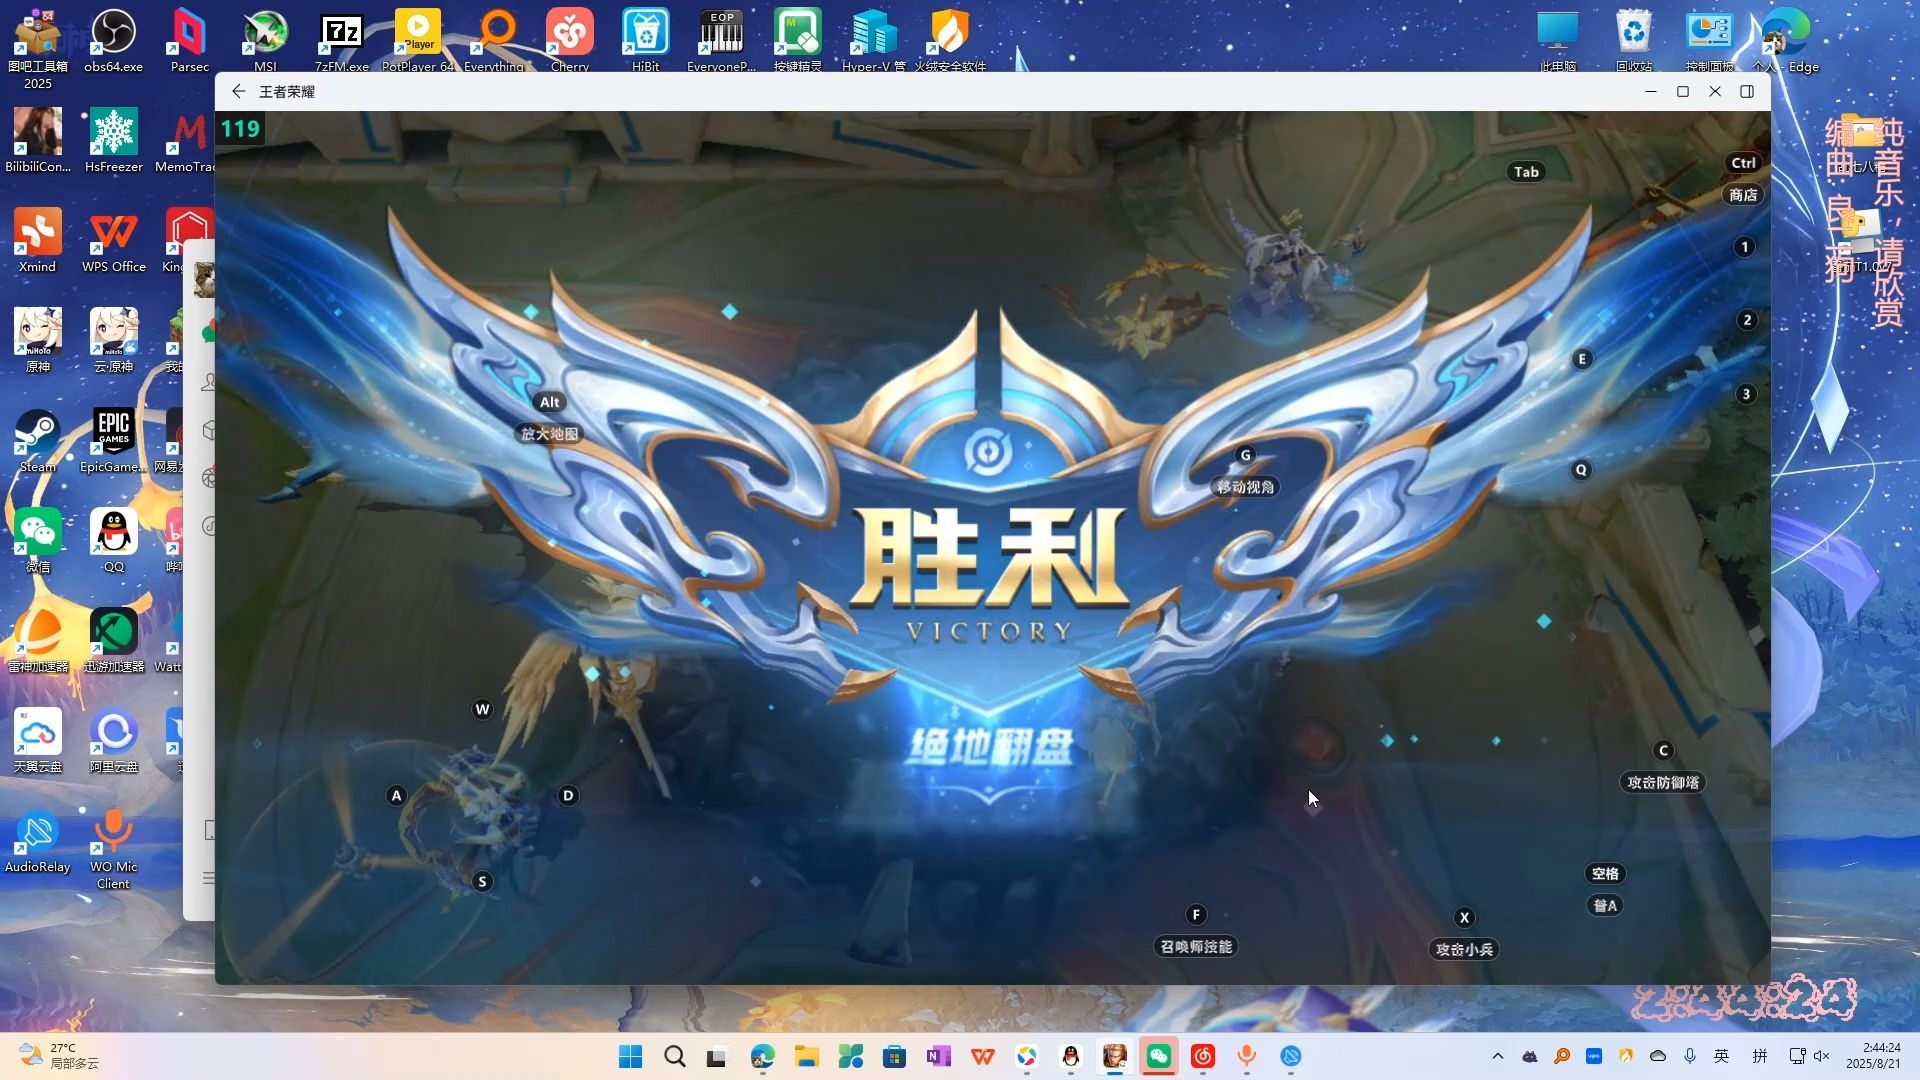Viewport: 1920px width, 1080px height.
Task: Click the 119 FPS counter
Action: (240, 129)
